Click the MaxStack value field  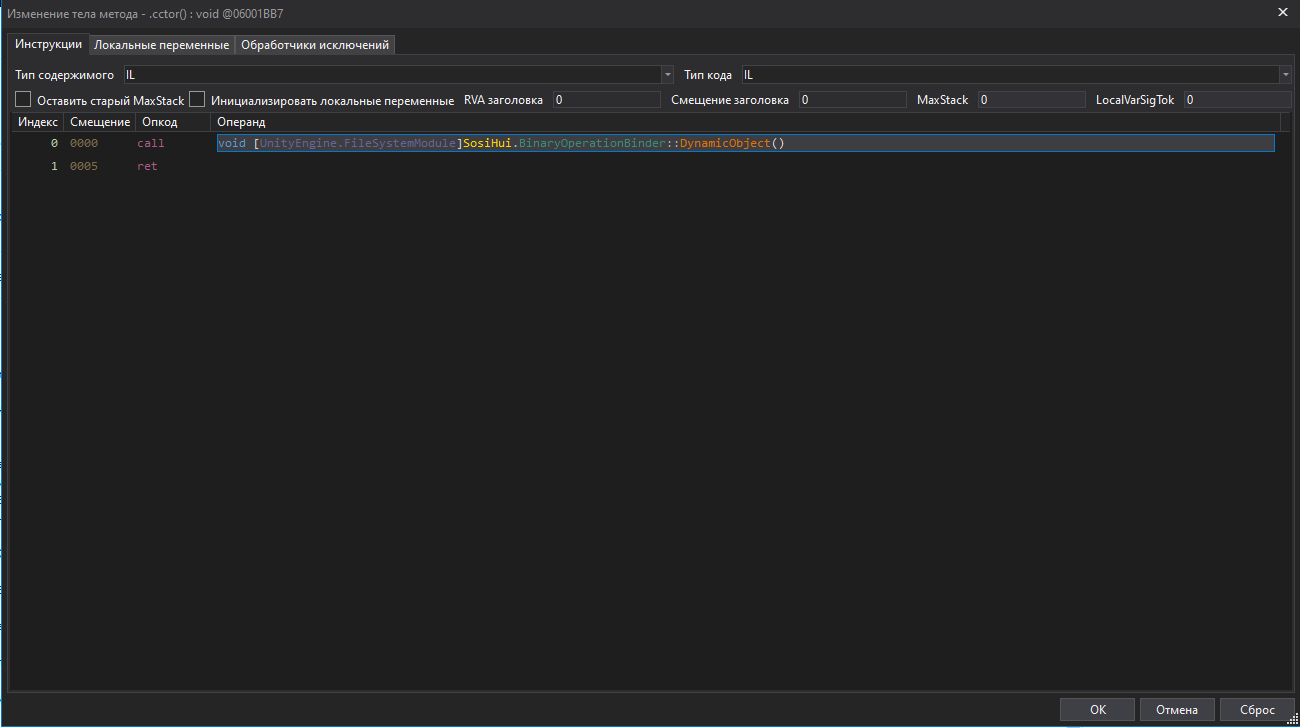[x=1031, y=100]
